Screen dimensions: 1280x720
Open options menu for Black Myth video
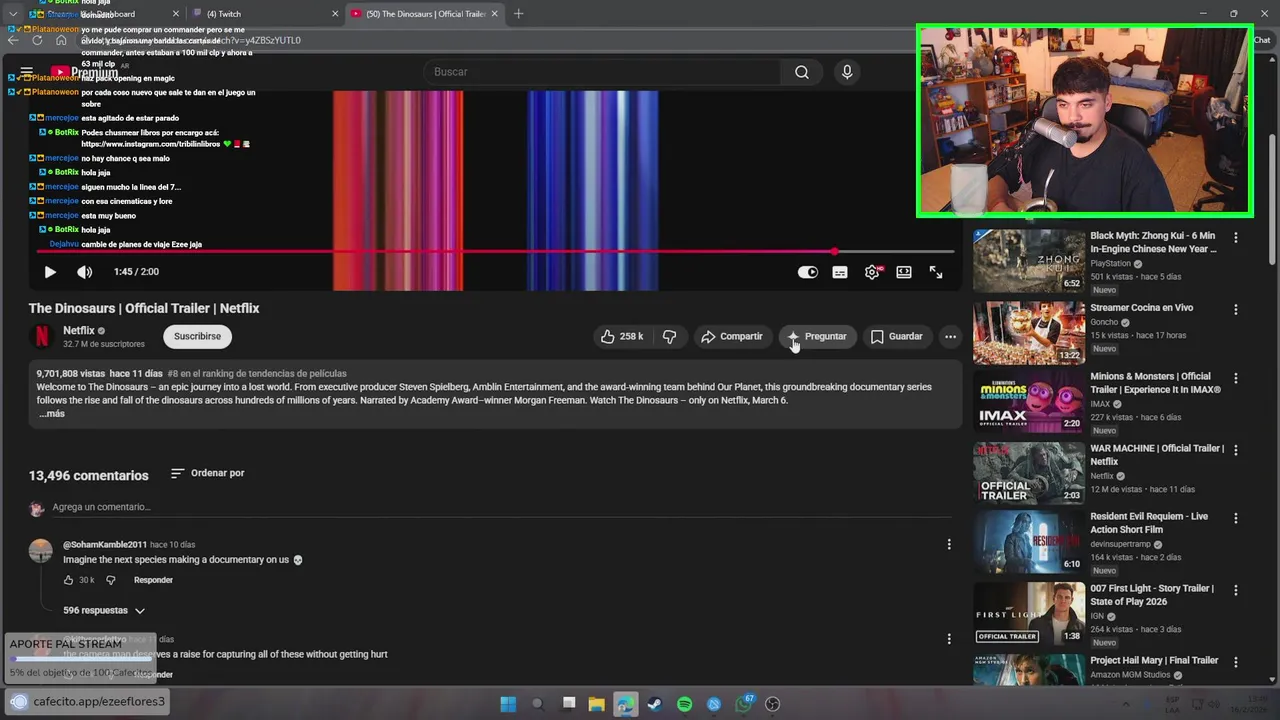(x=1236, y=238)
